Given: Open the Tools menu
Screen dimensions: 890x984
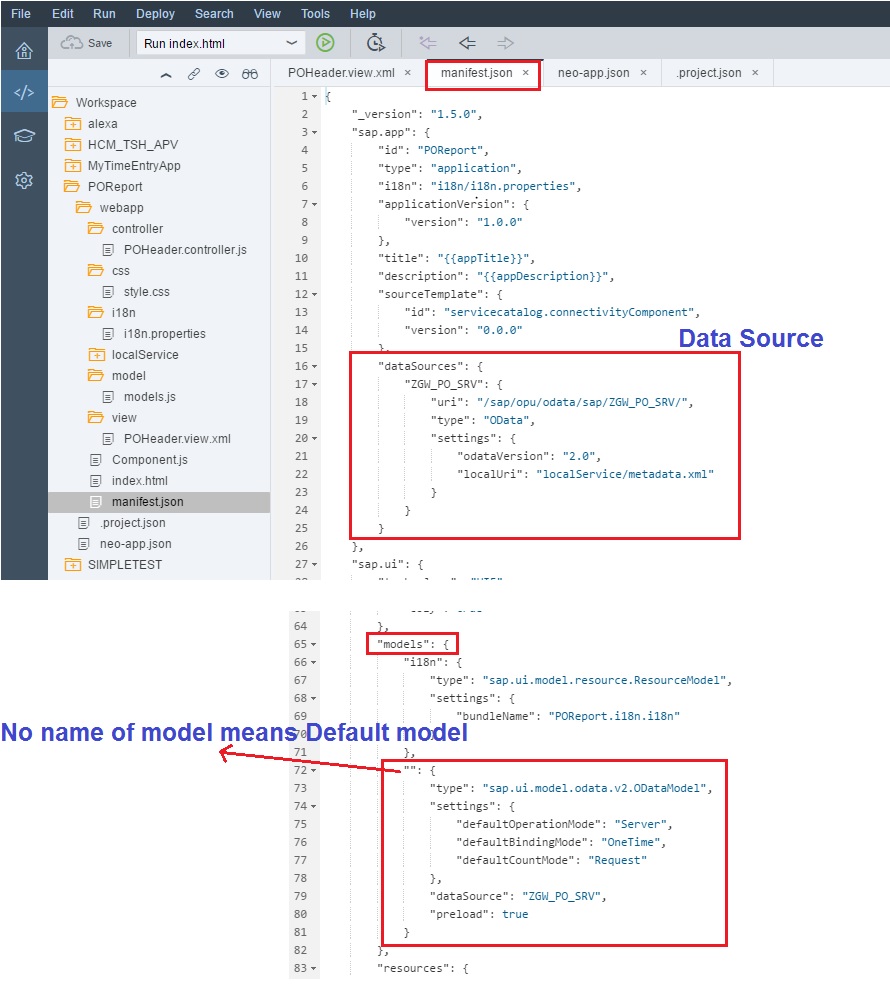Looking at the screenshot, I should [x=315, y=13].
